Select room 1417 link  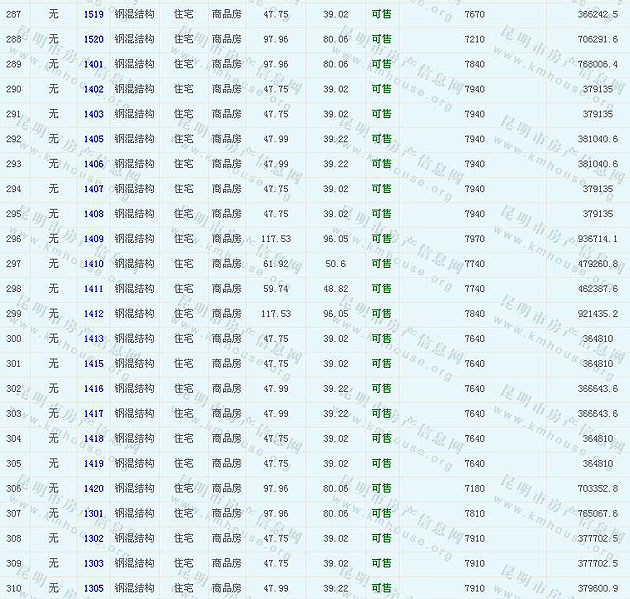tap(93, 414)
